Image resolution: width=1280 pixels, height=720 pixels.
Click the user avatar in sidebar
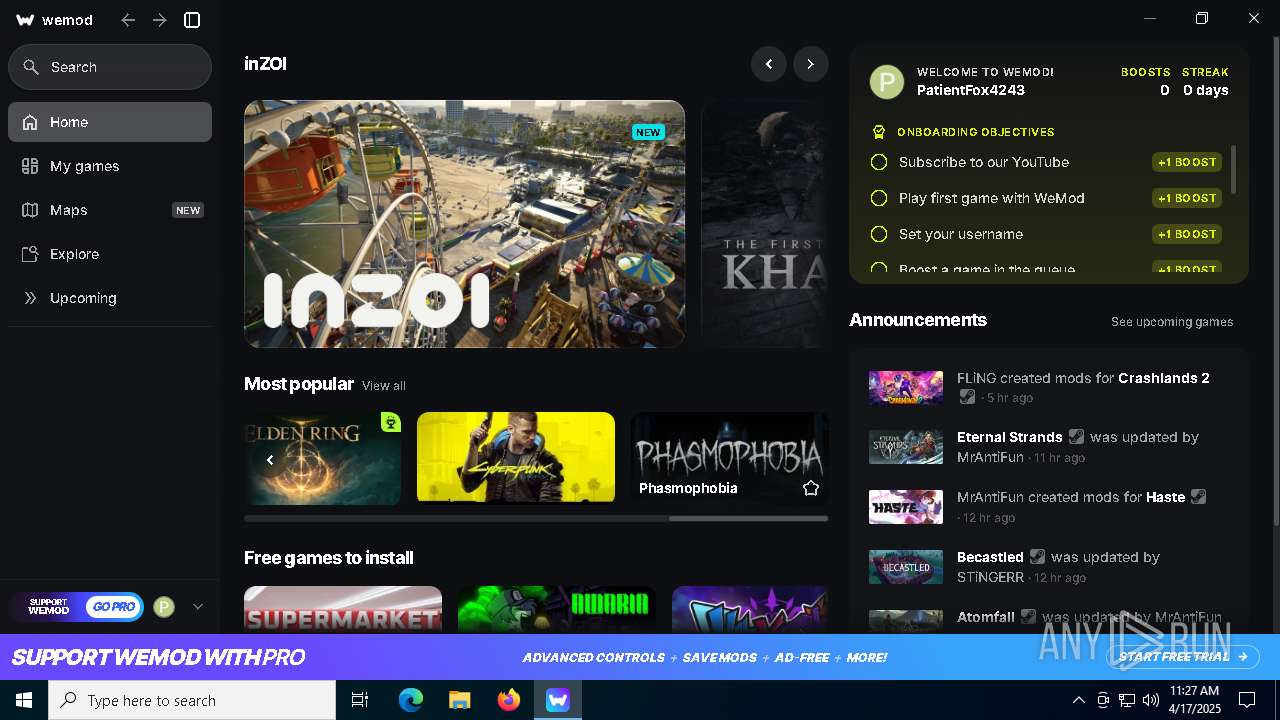[164, 607]
